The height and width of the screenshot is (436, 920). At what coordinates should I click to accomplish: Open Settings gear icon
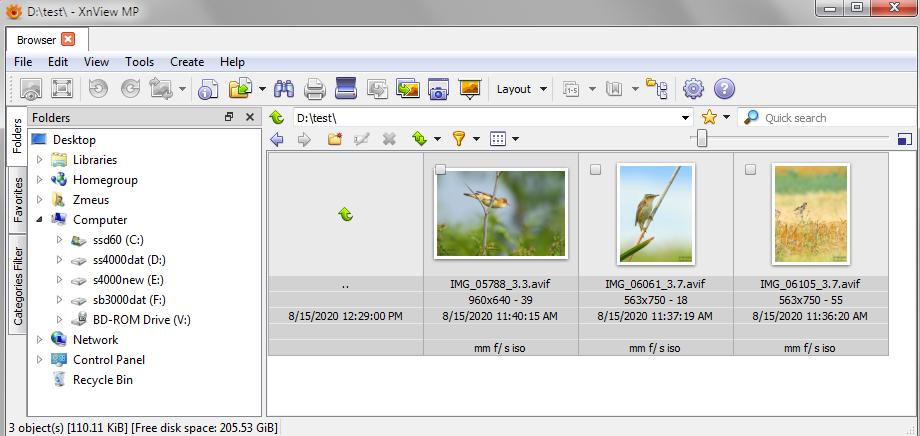coord(693,89)
